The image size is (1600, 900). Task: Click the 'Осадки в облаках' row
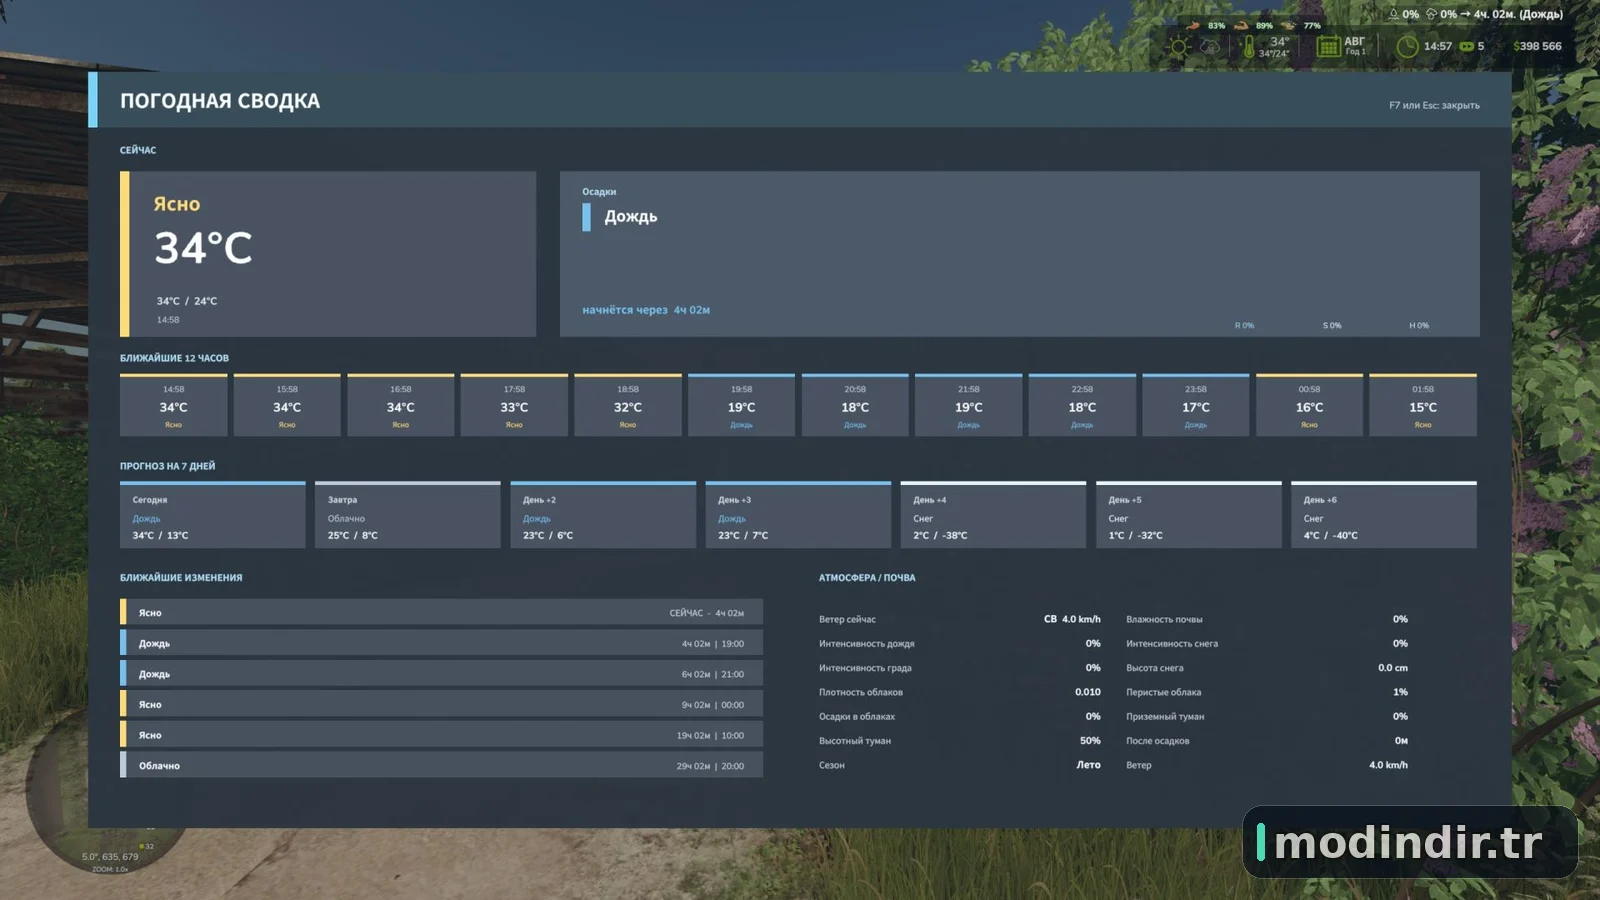click(x=960, y=716)
